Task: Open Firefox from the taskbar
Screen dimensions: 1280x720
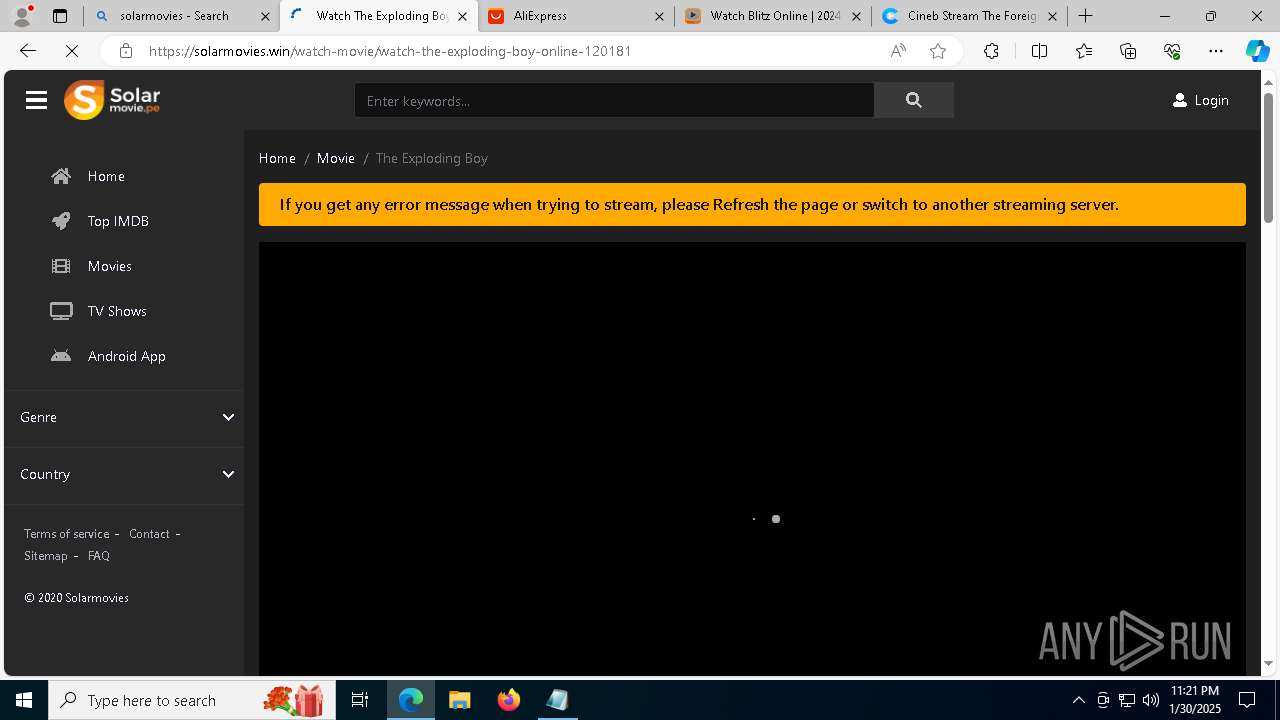Action: 509,700
